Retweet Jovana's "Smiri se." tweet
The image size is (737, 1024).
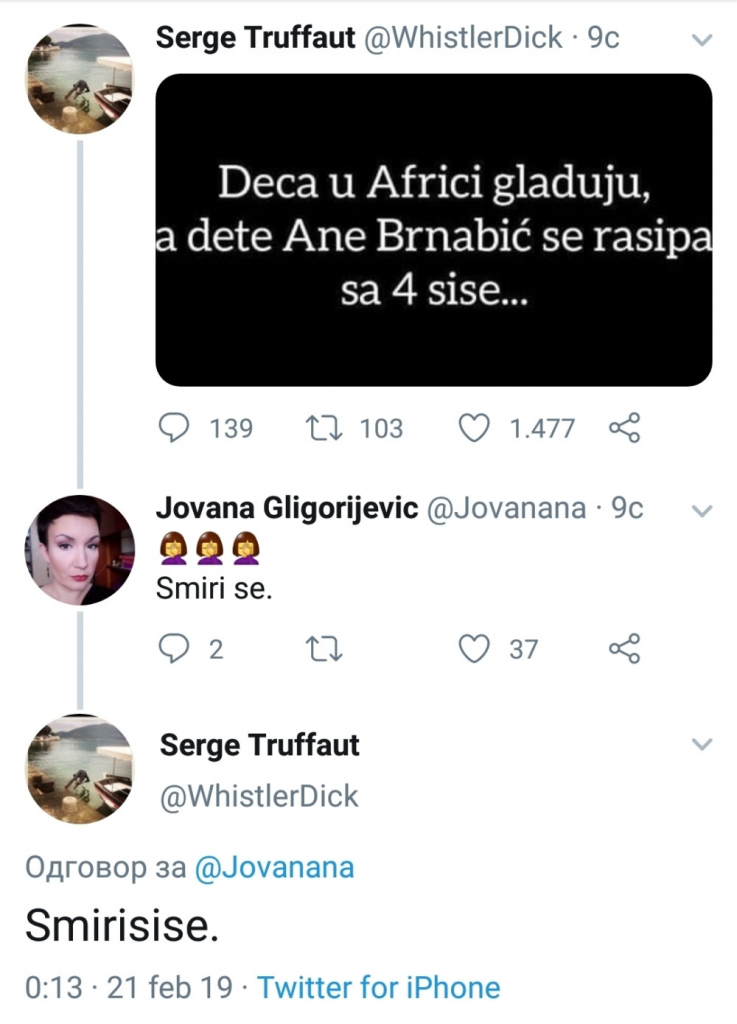click(323, 649)
